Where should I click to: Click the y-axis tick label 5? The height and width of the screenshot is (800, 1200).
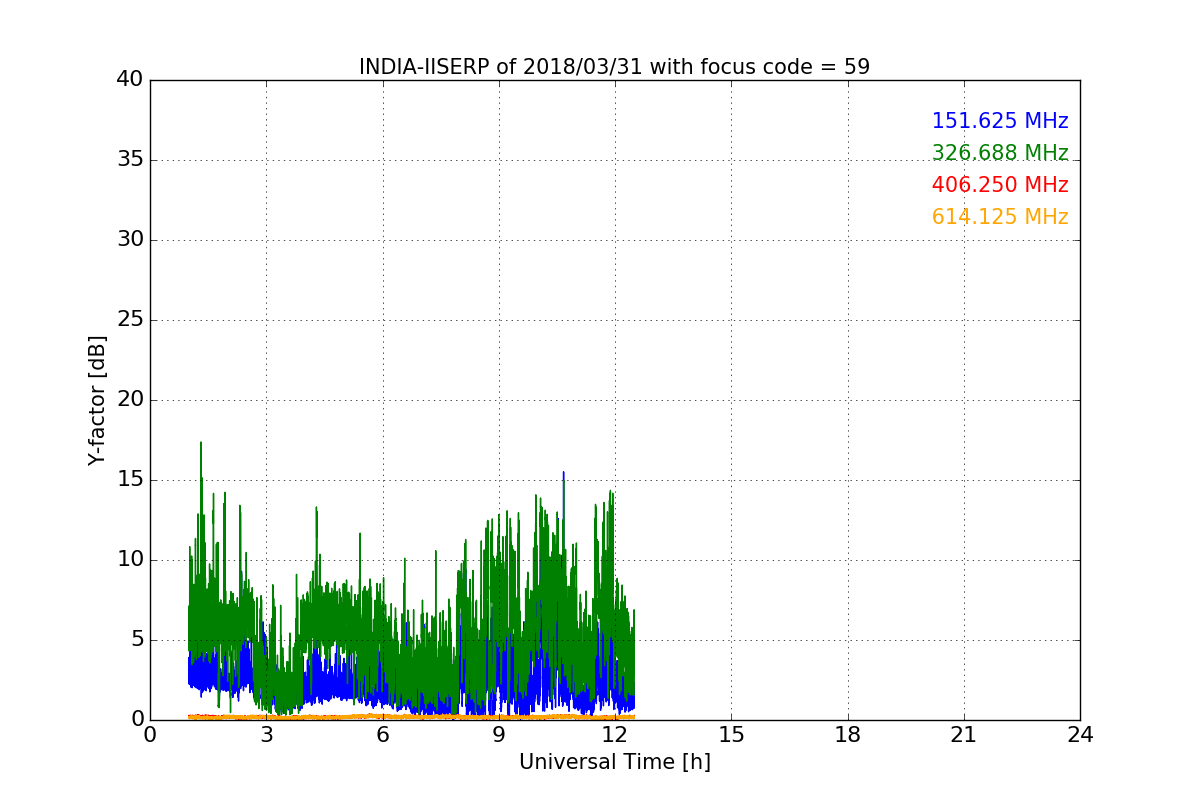136,640
